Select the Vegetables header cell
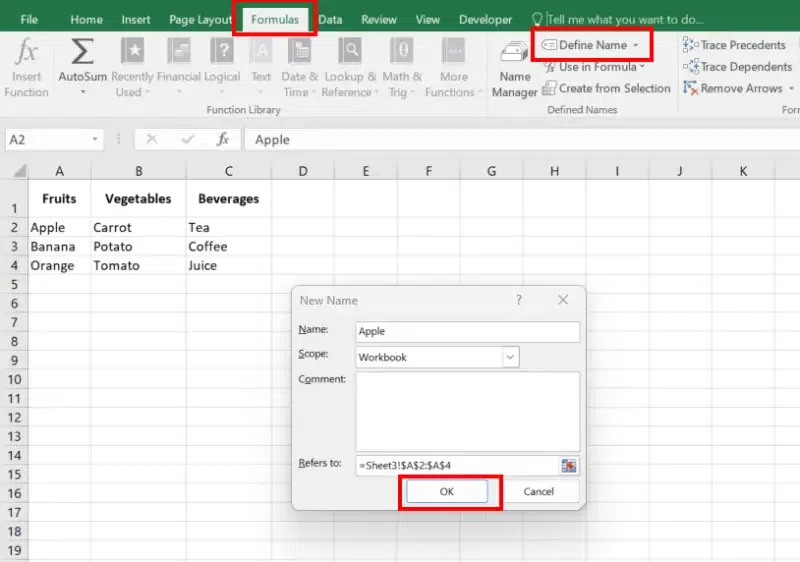This screenshot has width=800, height=562. click(138, 199)
